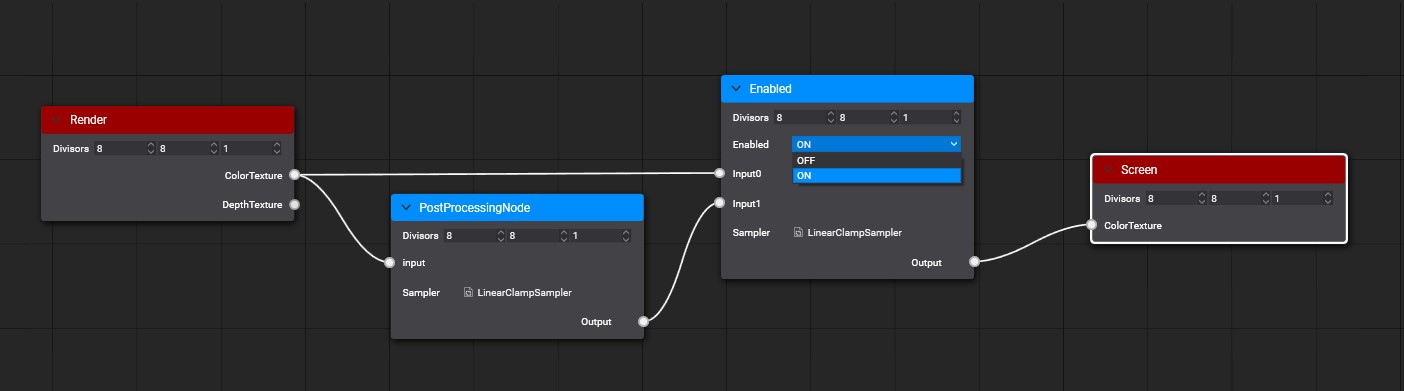Click the Divisors label in Screen node
The image size is (1404, 391).
click(x=1122, y=199)
